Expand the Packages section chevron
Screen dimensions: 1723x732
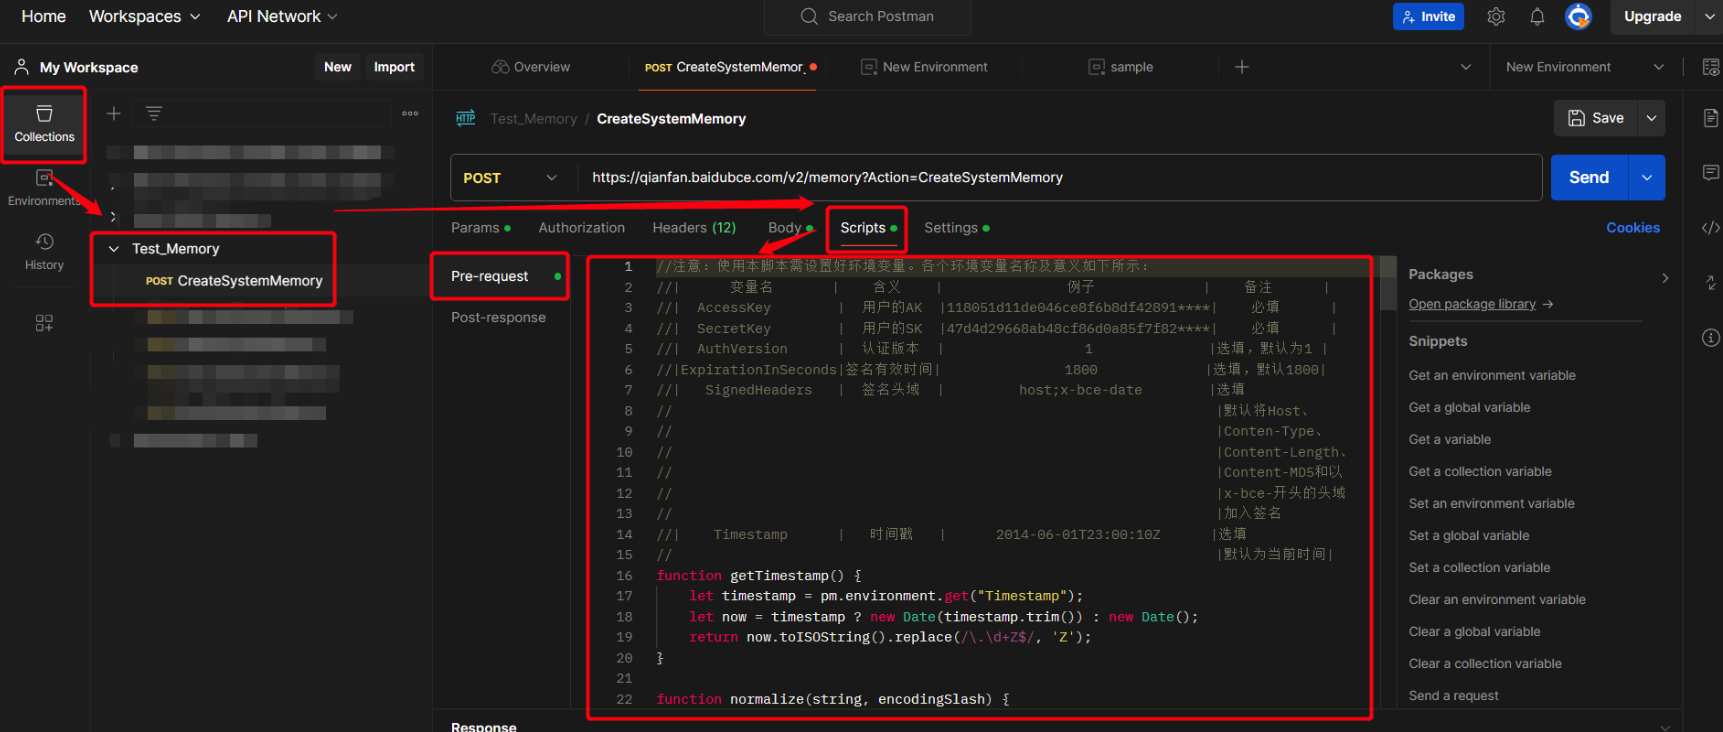[x=1665, y=278]
